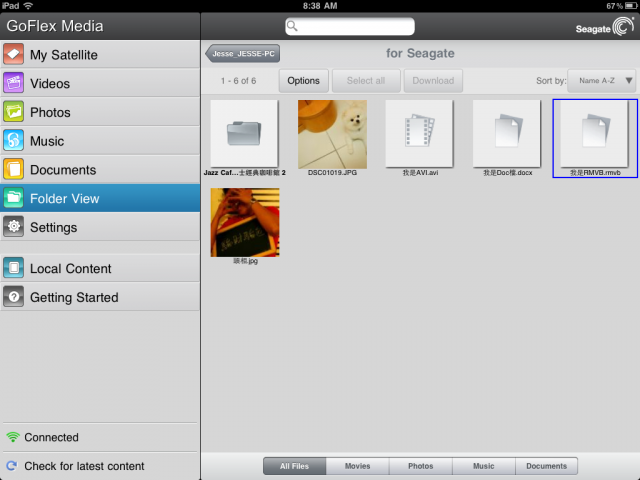Open DSC01019.JPG dog photo thumbnail

[332, 134]
